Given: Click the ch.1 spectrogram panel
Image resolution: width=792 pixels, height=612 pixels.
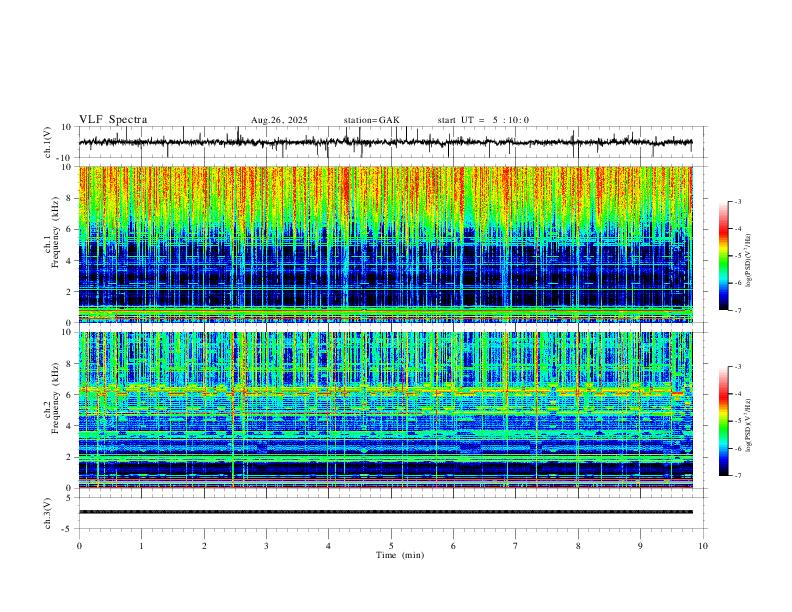Looking at the screenshot, I should coord(385,244).
